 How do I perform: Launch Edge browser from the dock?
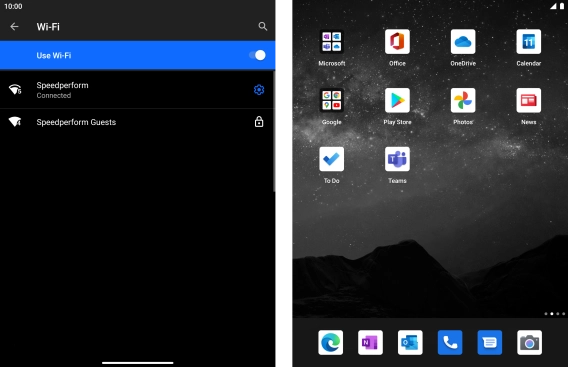(330, 342)
